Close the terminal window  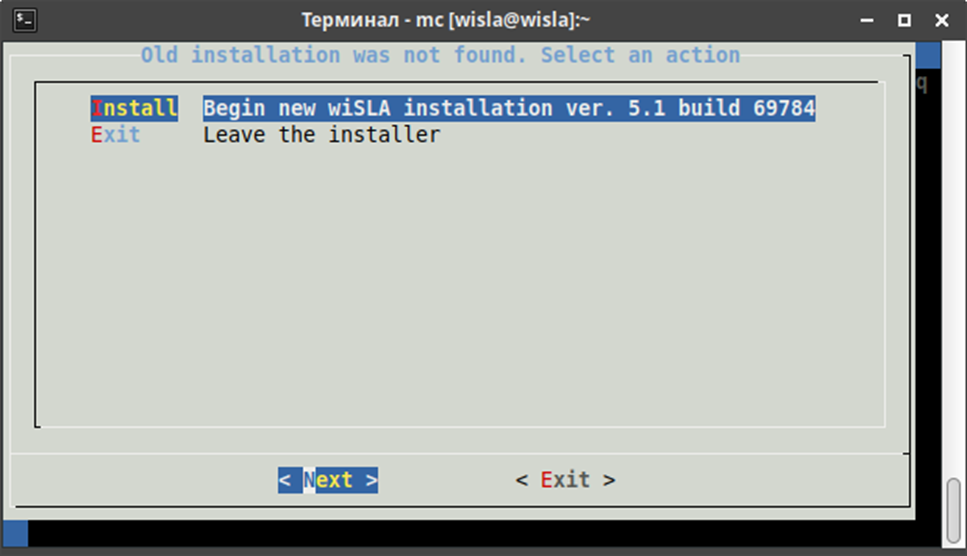942,20
